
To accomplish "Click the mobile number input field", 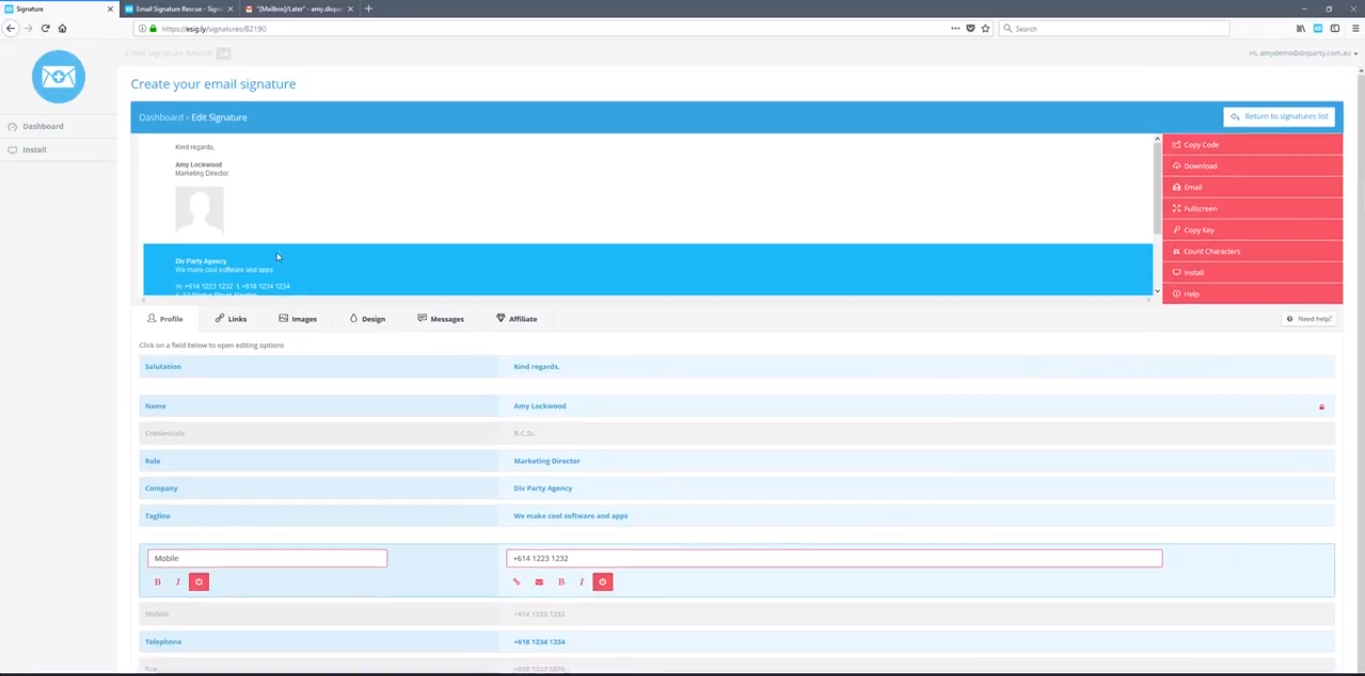I will pos(834,558).
